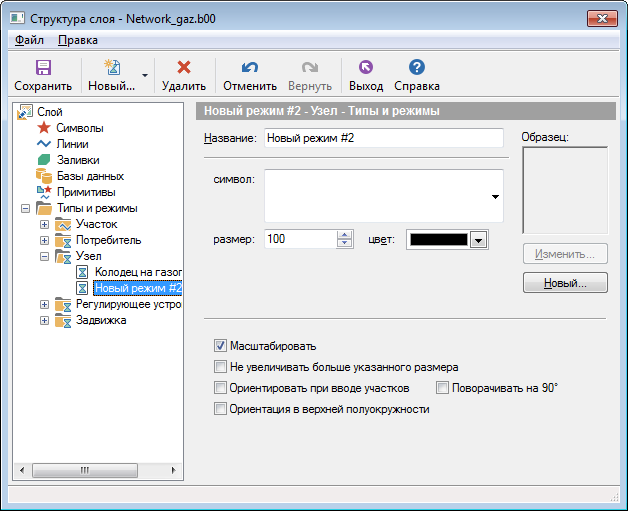Image resolution: width=628 pixels, height=511 pixels.
Task: Enable Поворачивать на 90° checkbox
Action: 443,388
